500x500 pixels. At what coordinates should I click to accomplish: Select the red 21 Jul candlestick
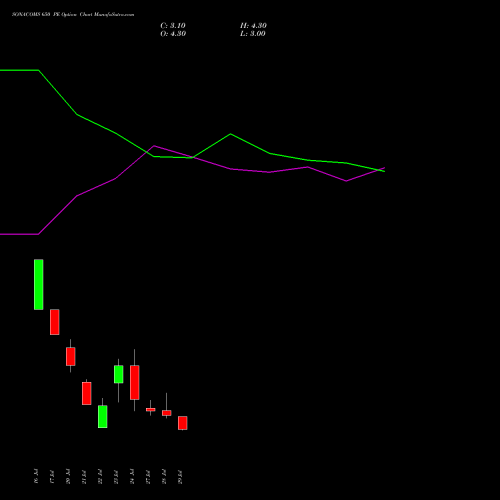(87, 393)
